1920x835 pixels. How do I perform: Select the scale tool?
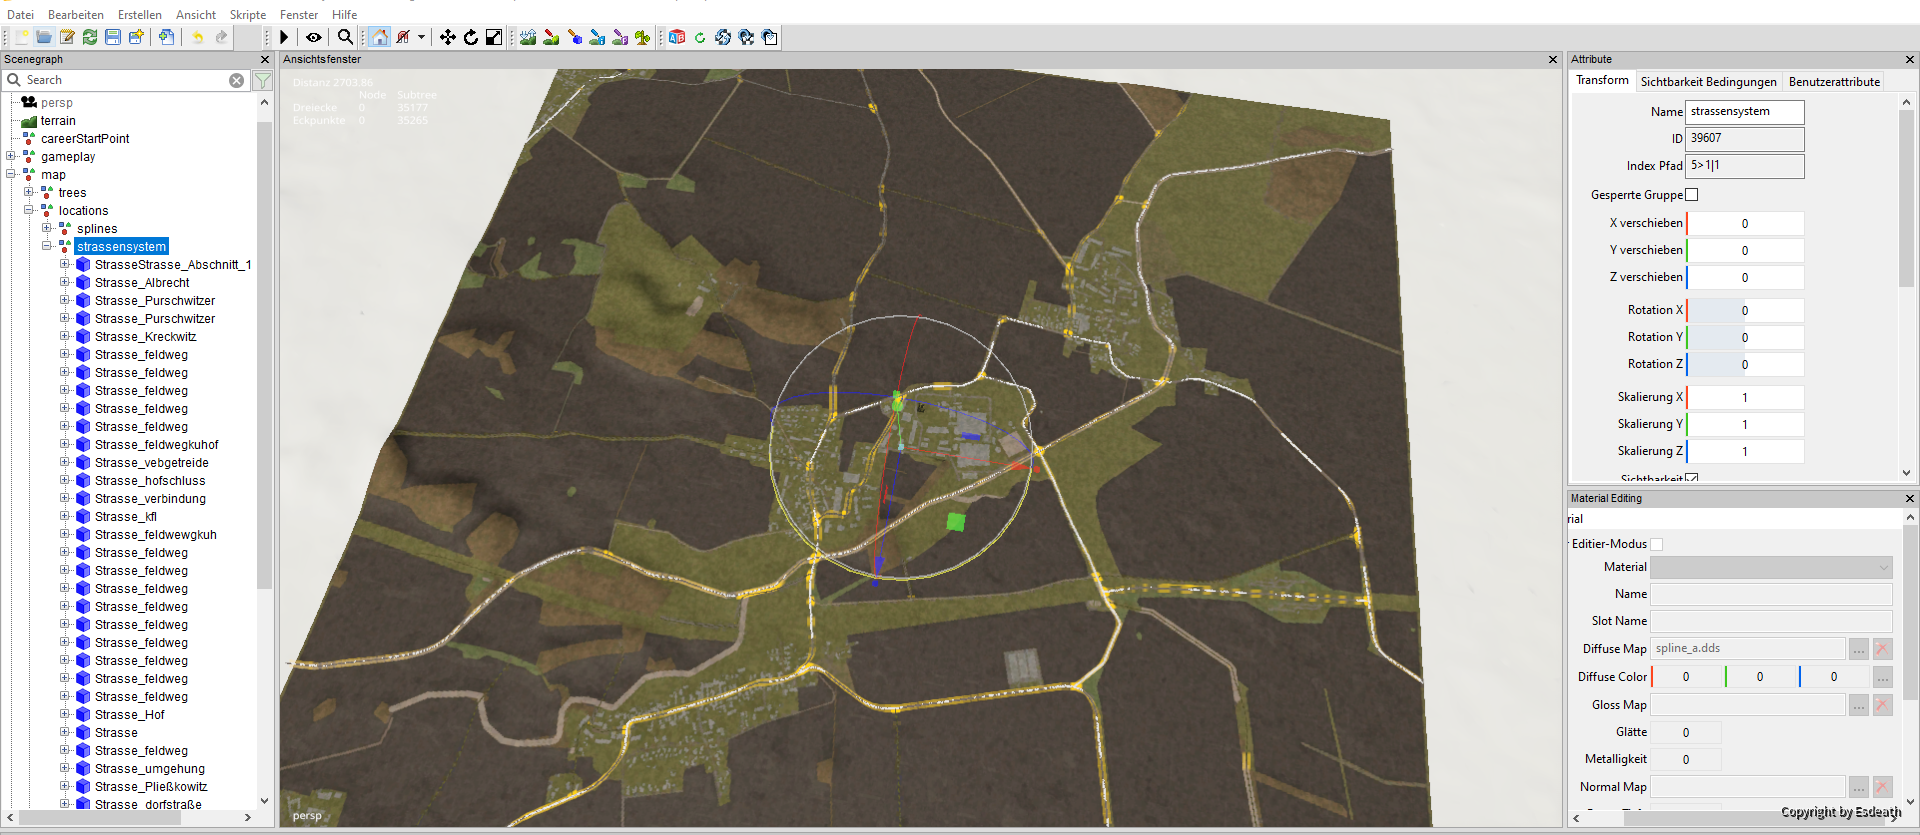coord(494,37)
